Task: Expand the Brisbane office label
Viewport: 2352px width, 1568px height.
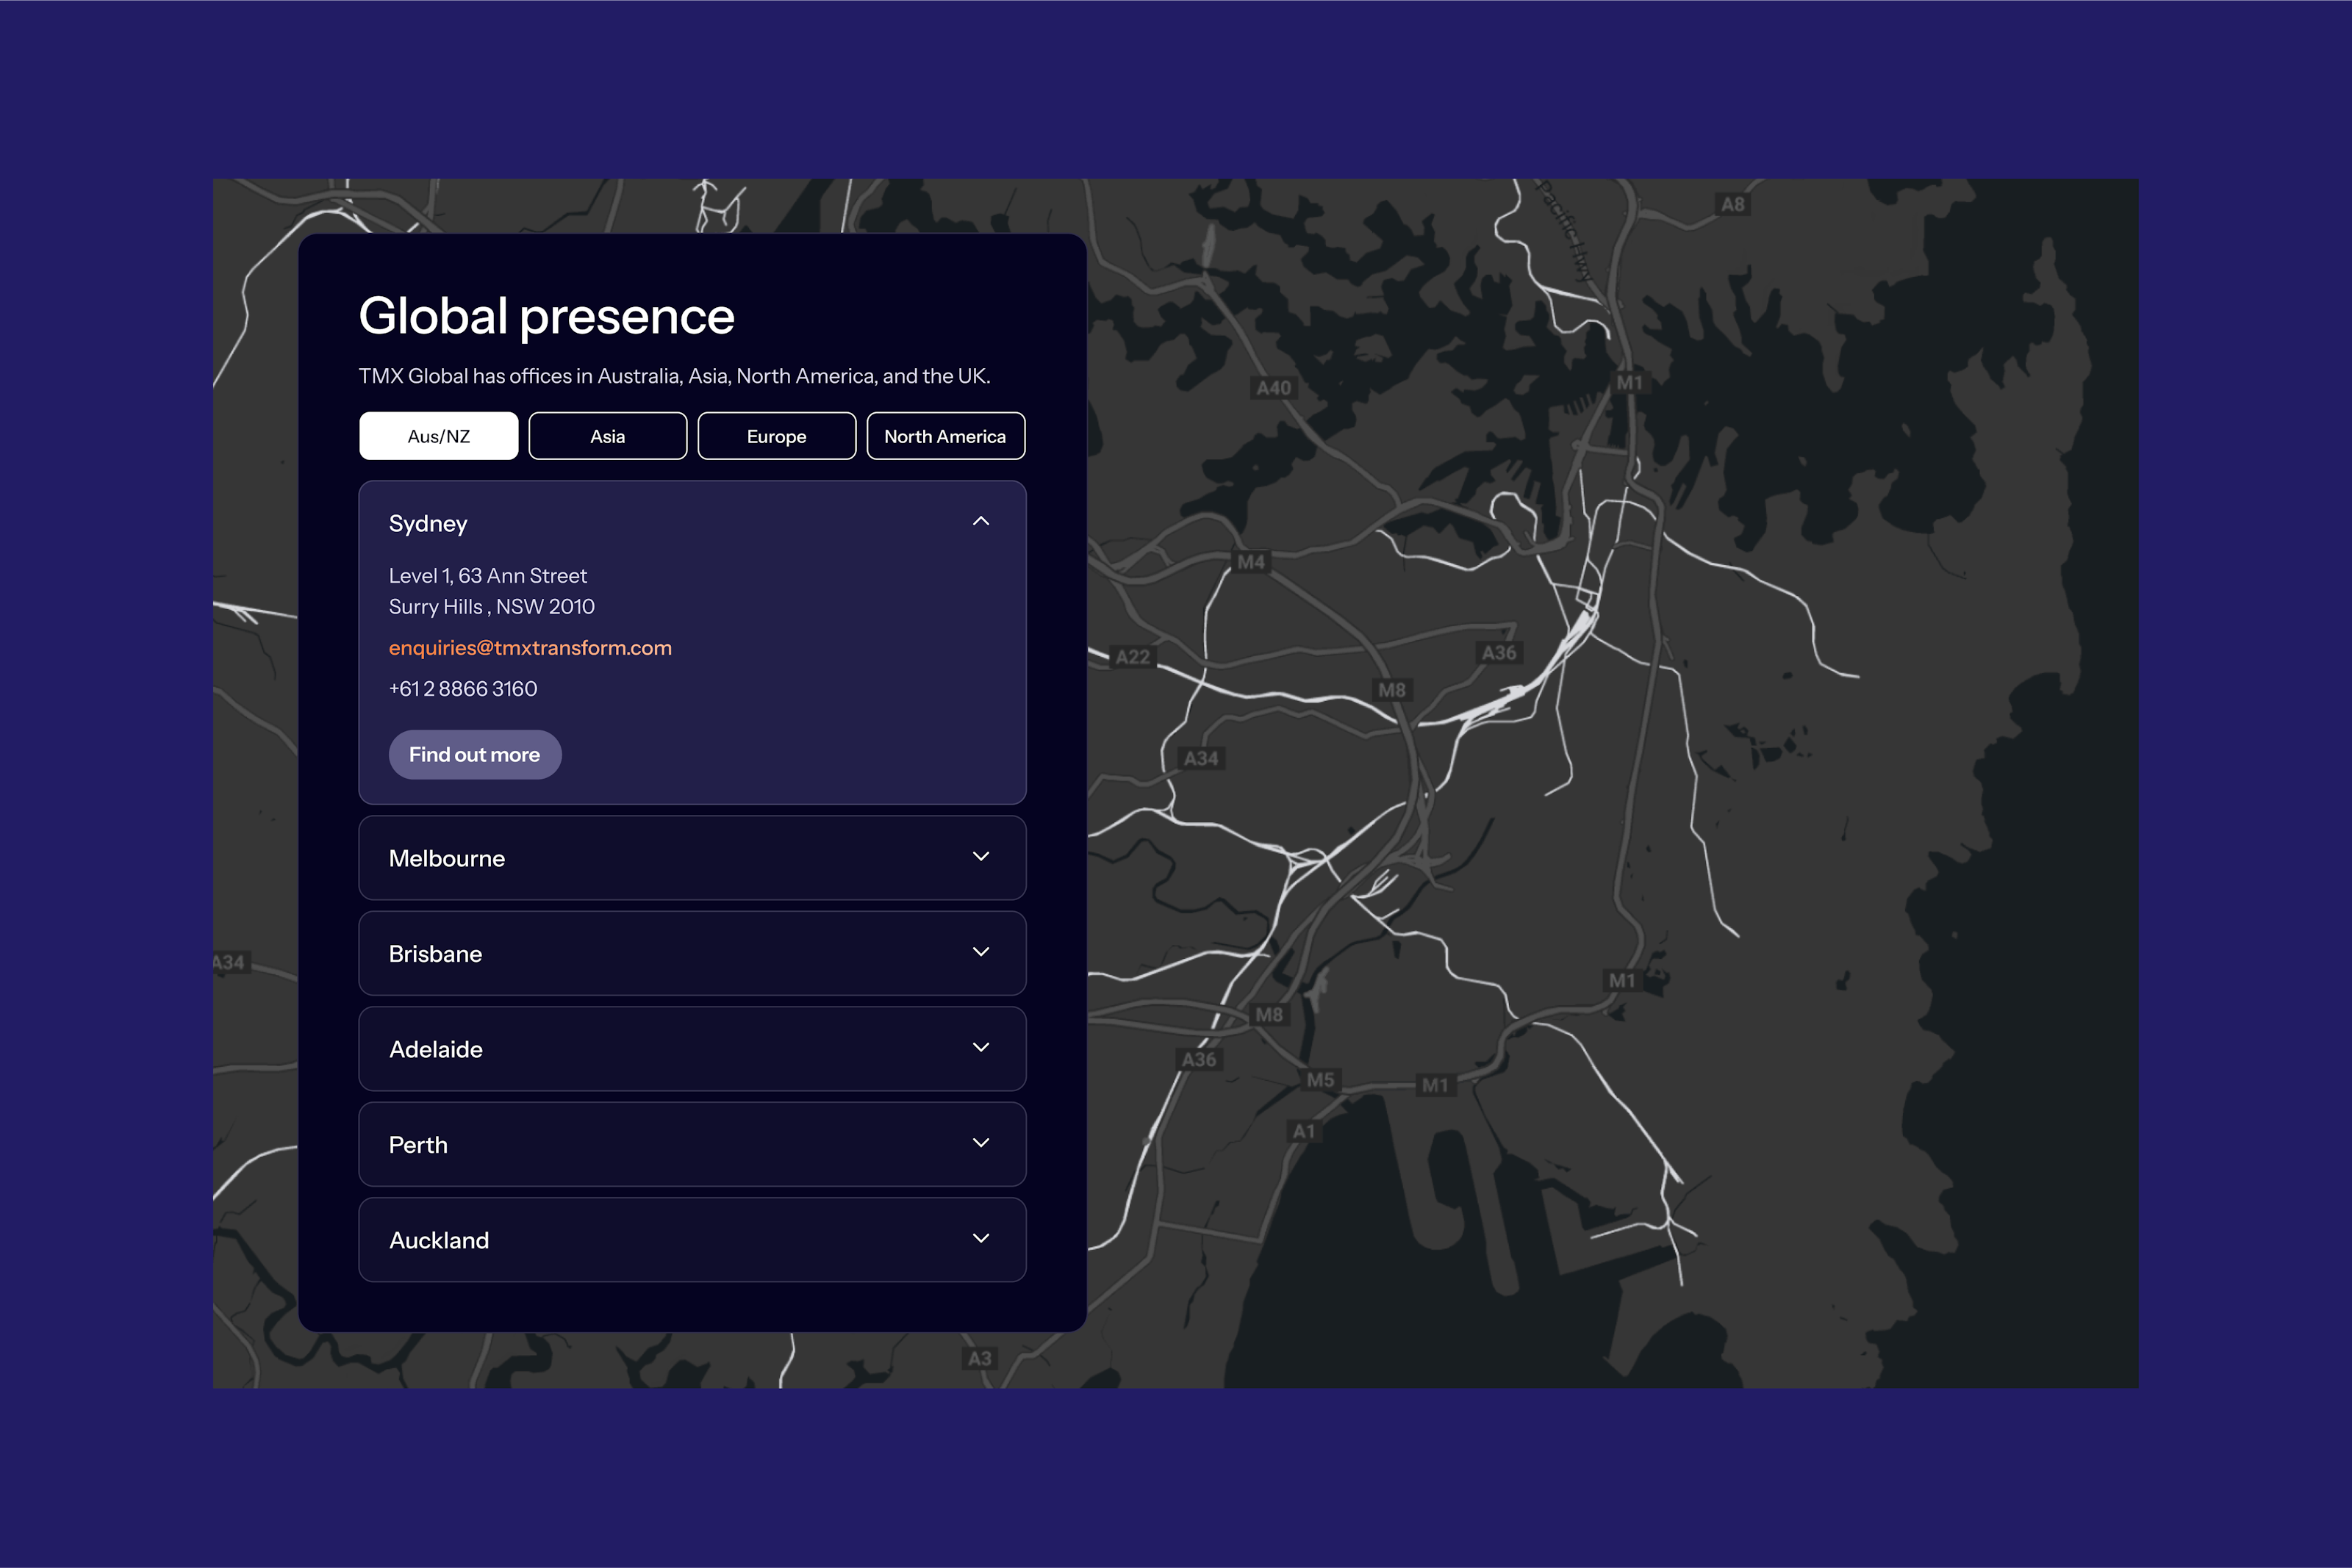Action: pos(435,954)
